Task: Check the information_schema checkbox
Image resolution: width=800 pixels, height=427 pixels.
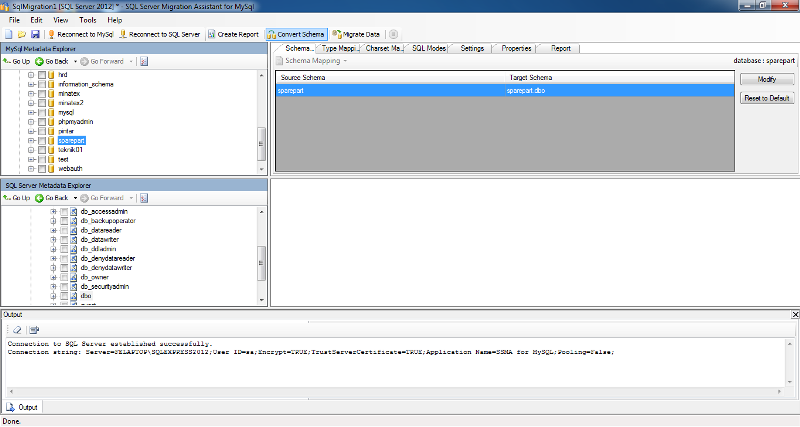Action: click(42, 84)
